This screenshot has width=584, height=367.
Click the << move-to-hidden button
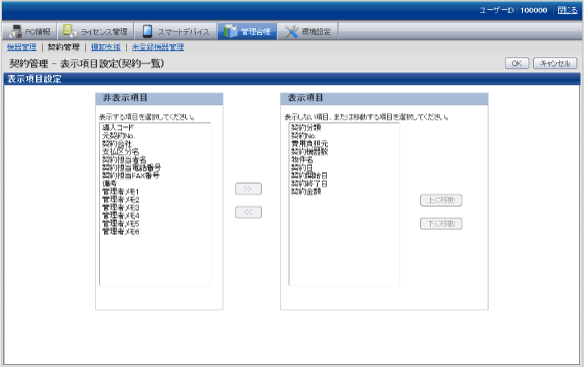point(248,212)
